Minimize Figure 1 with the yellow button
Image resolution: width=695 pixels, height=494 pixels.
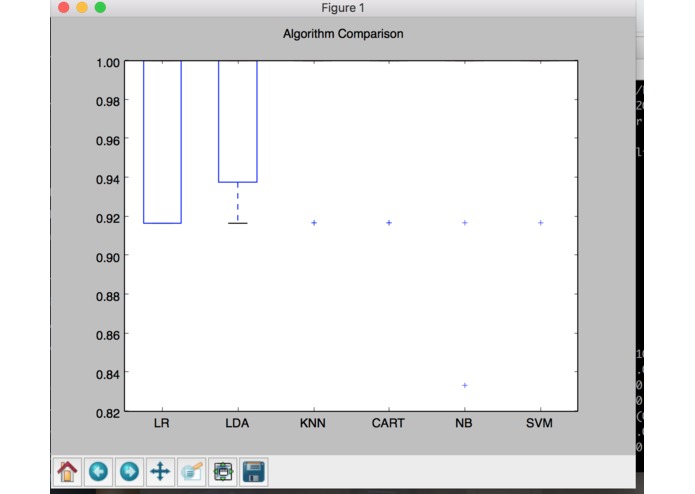[x=82, y=8]
